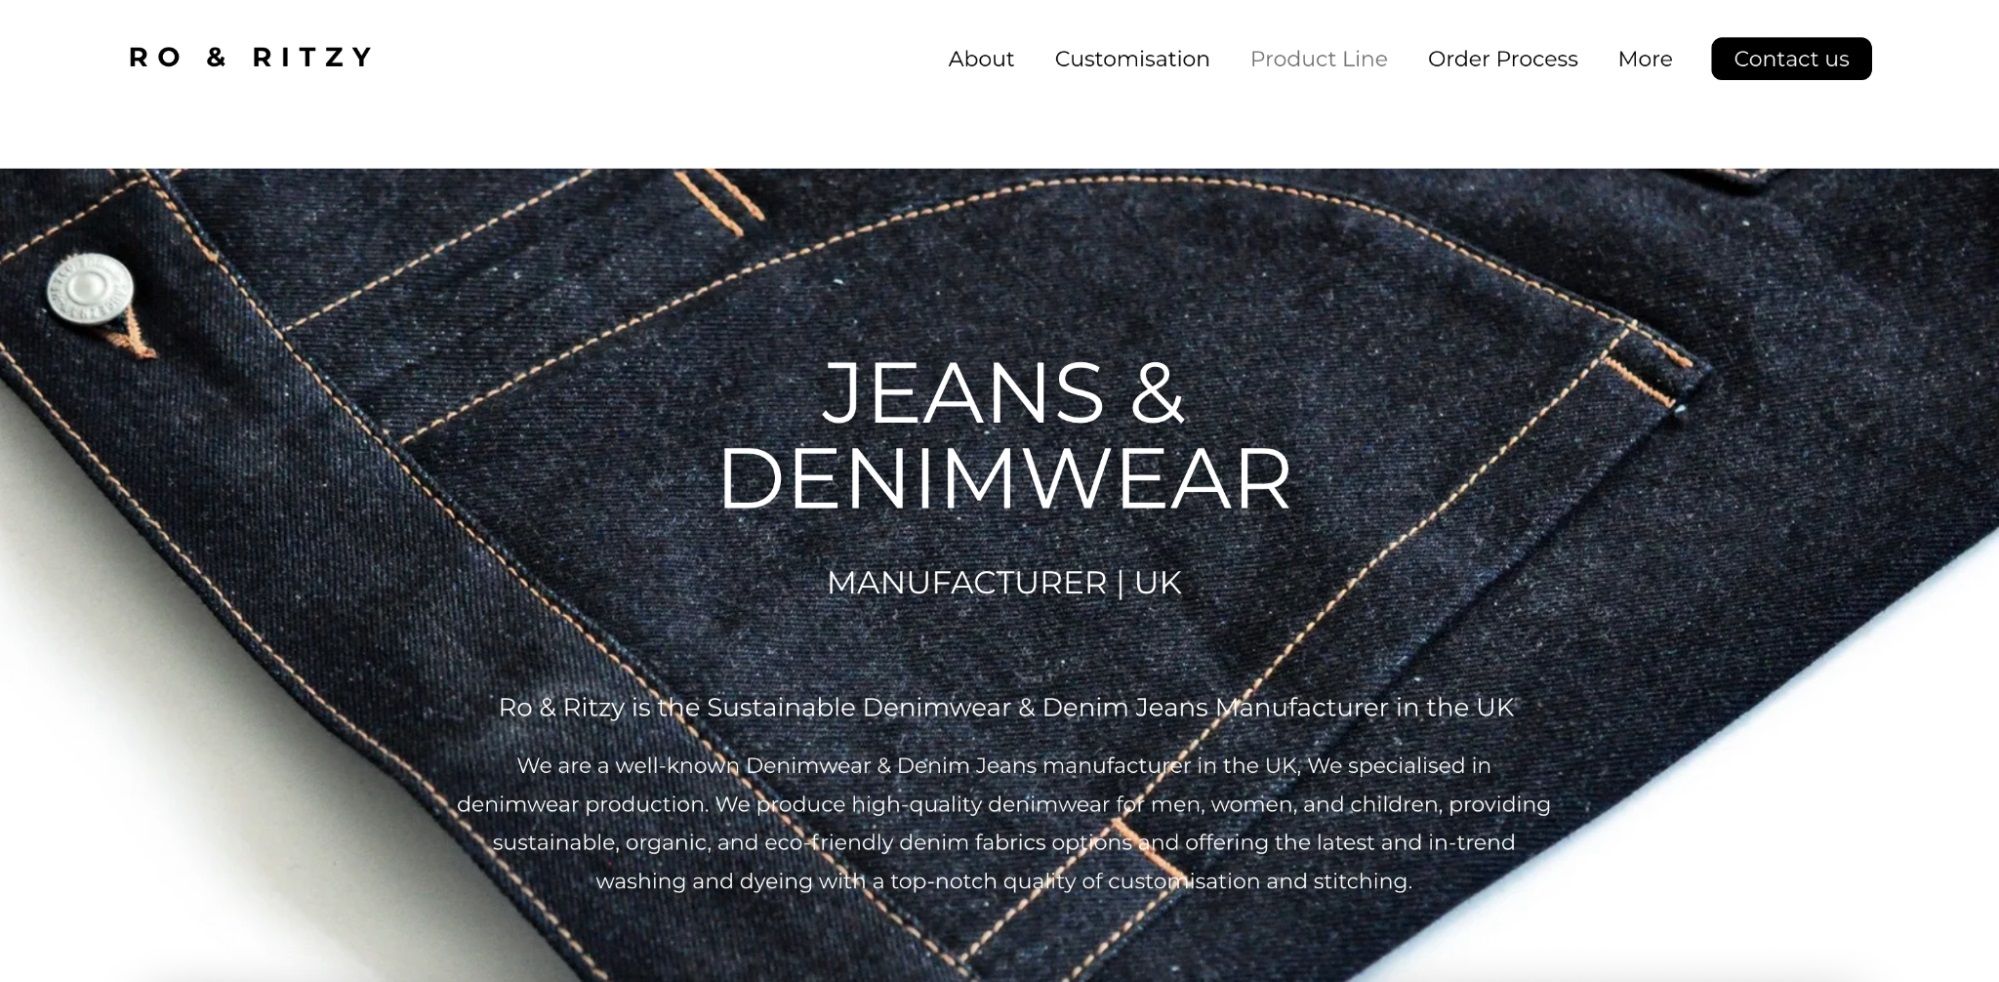1999x982 pixels.
Task: Go to the Order Process page
Action: pyautogui.click(x=1503, y=59)
